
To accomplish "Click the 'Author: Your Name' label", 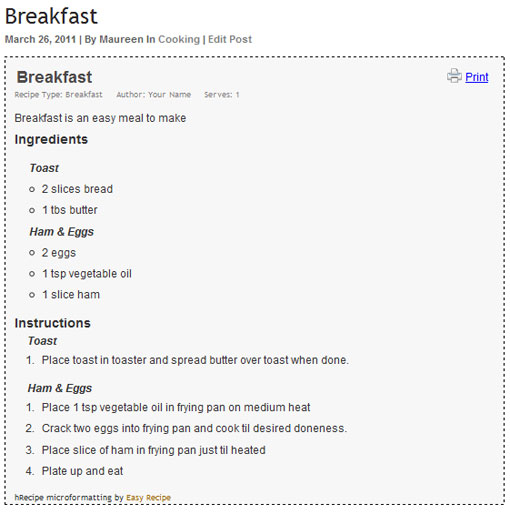I will click(153, 95).
